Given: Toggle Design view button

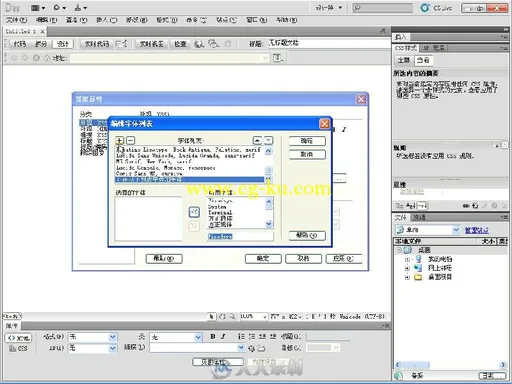Looking at the screenshot, I should 63,44.
